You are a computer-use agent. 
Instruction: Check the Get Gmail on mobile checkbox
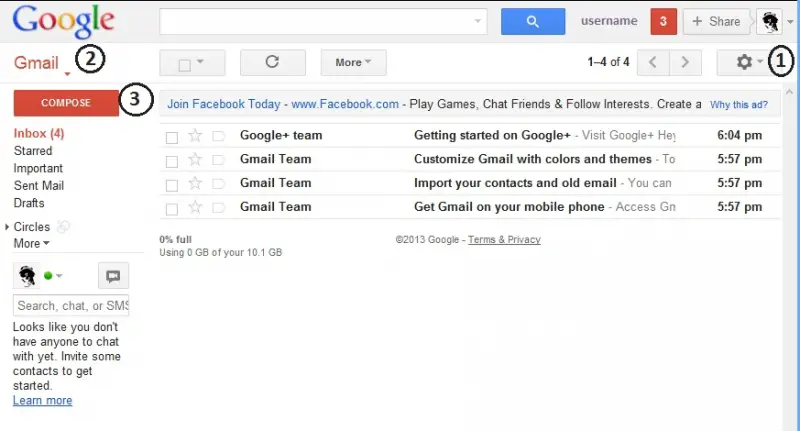coord(172,209)
